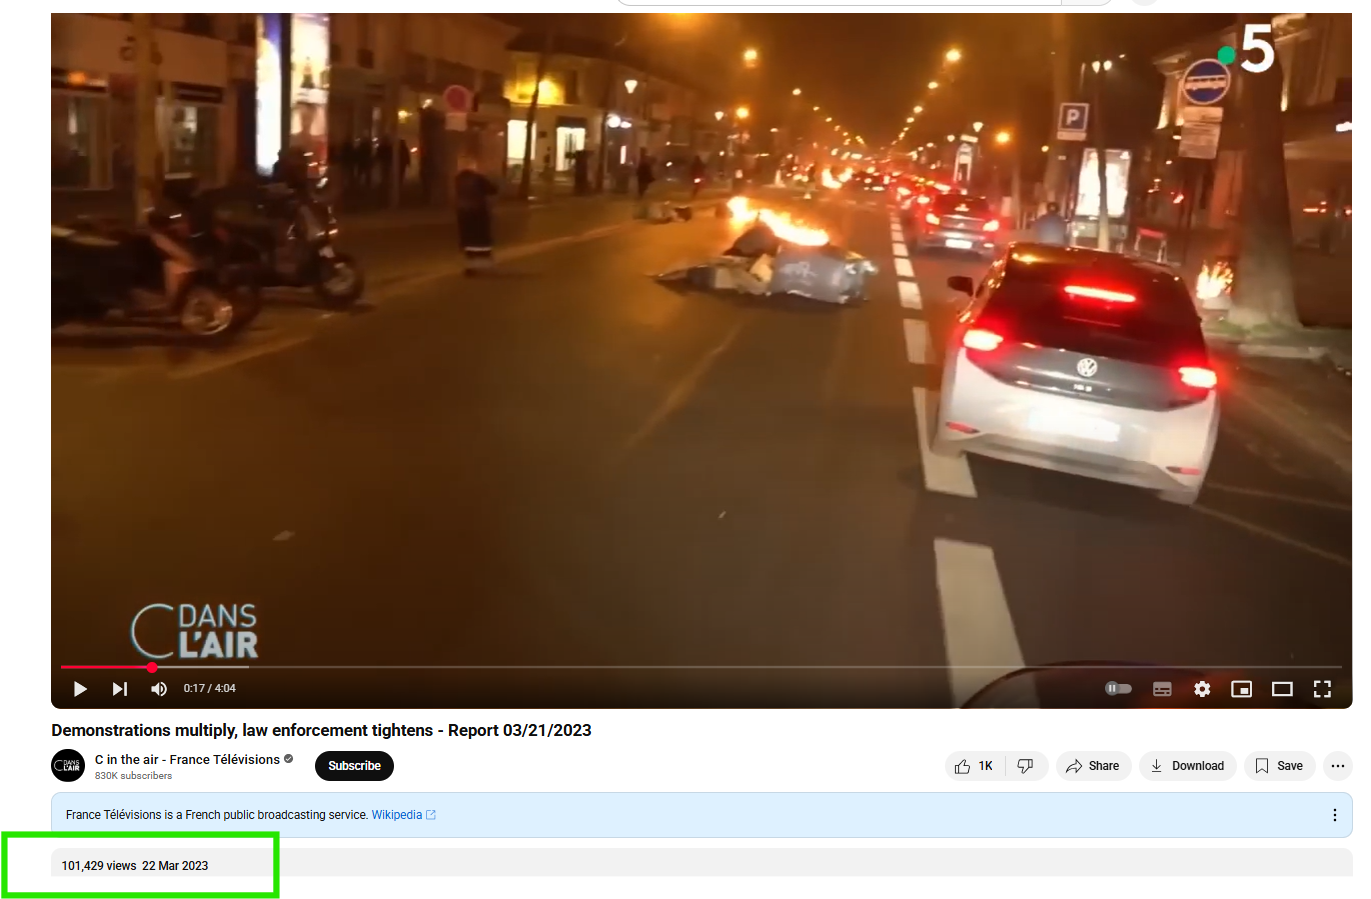Open more actions three-dot menu beside Save
Viewport: 1371px width, 899px height.
pyautogui.click(x=1338, y=766)
